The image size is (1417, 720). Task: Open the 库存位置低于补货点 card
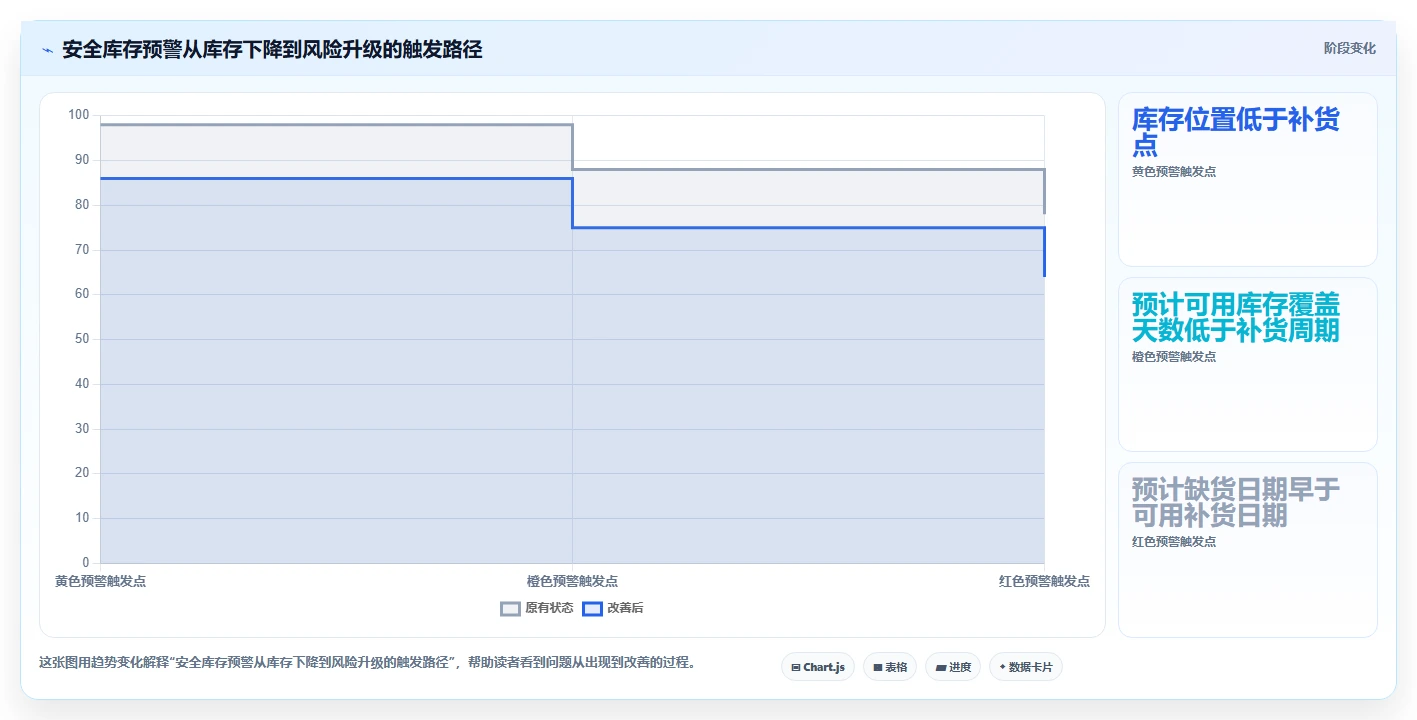pos(1248,180)
